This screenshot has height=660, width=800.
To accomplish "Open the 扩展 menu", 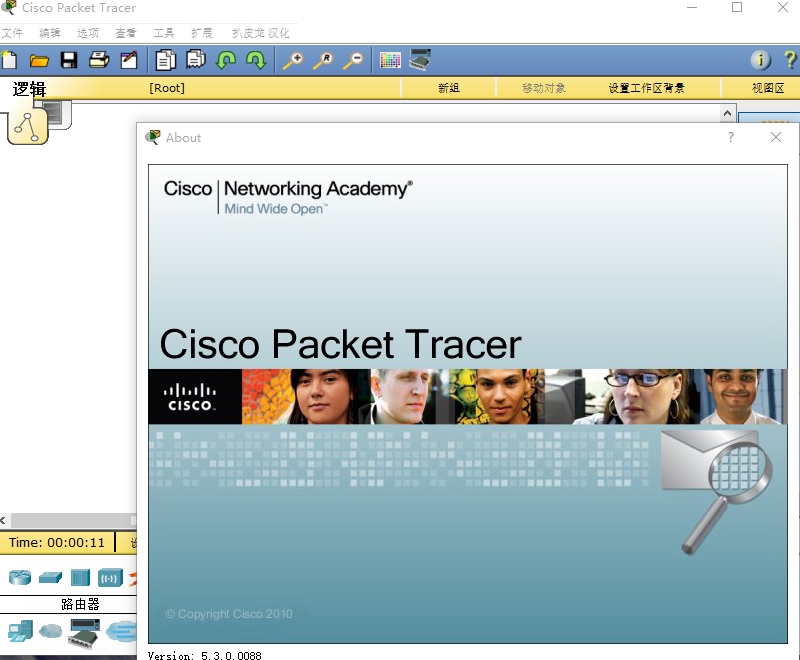I will [x=202, y=33].
